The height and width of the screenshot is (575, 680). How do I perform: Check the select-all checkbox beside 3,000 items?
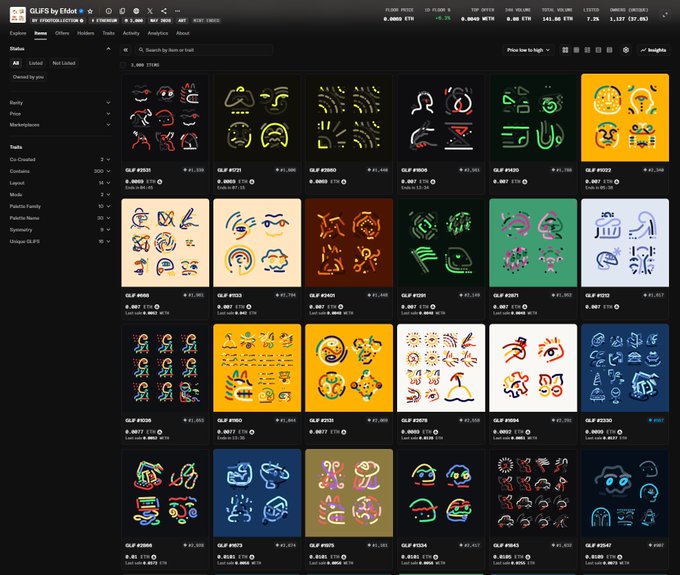coord(124,65)
